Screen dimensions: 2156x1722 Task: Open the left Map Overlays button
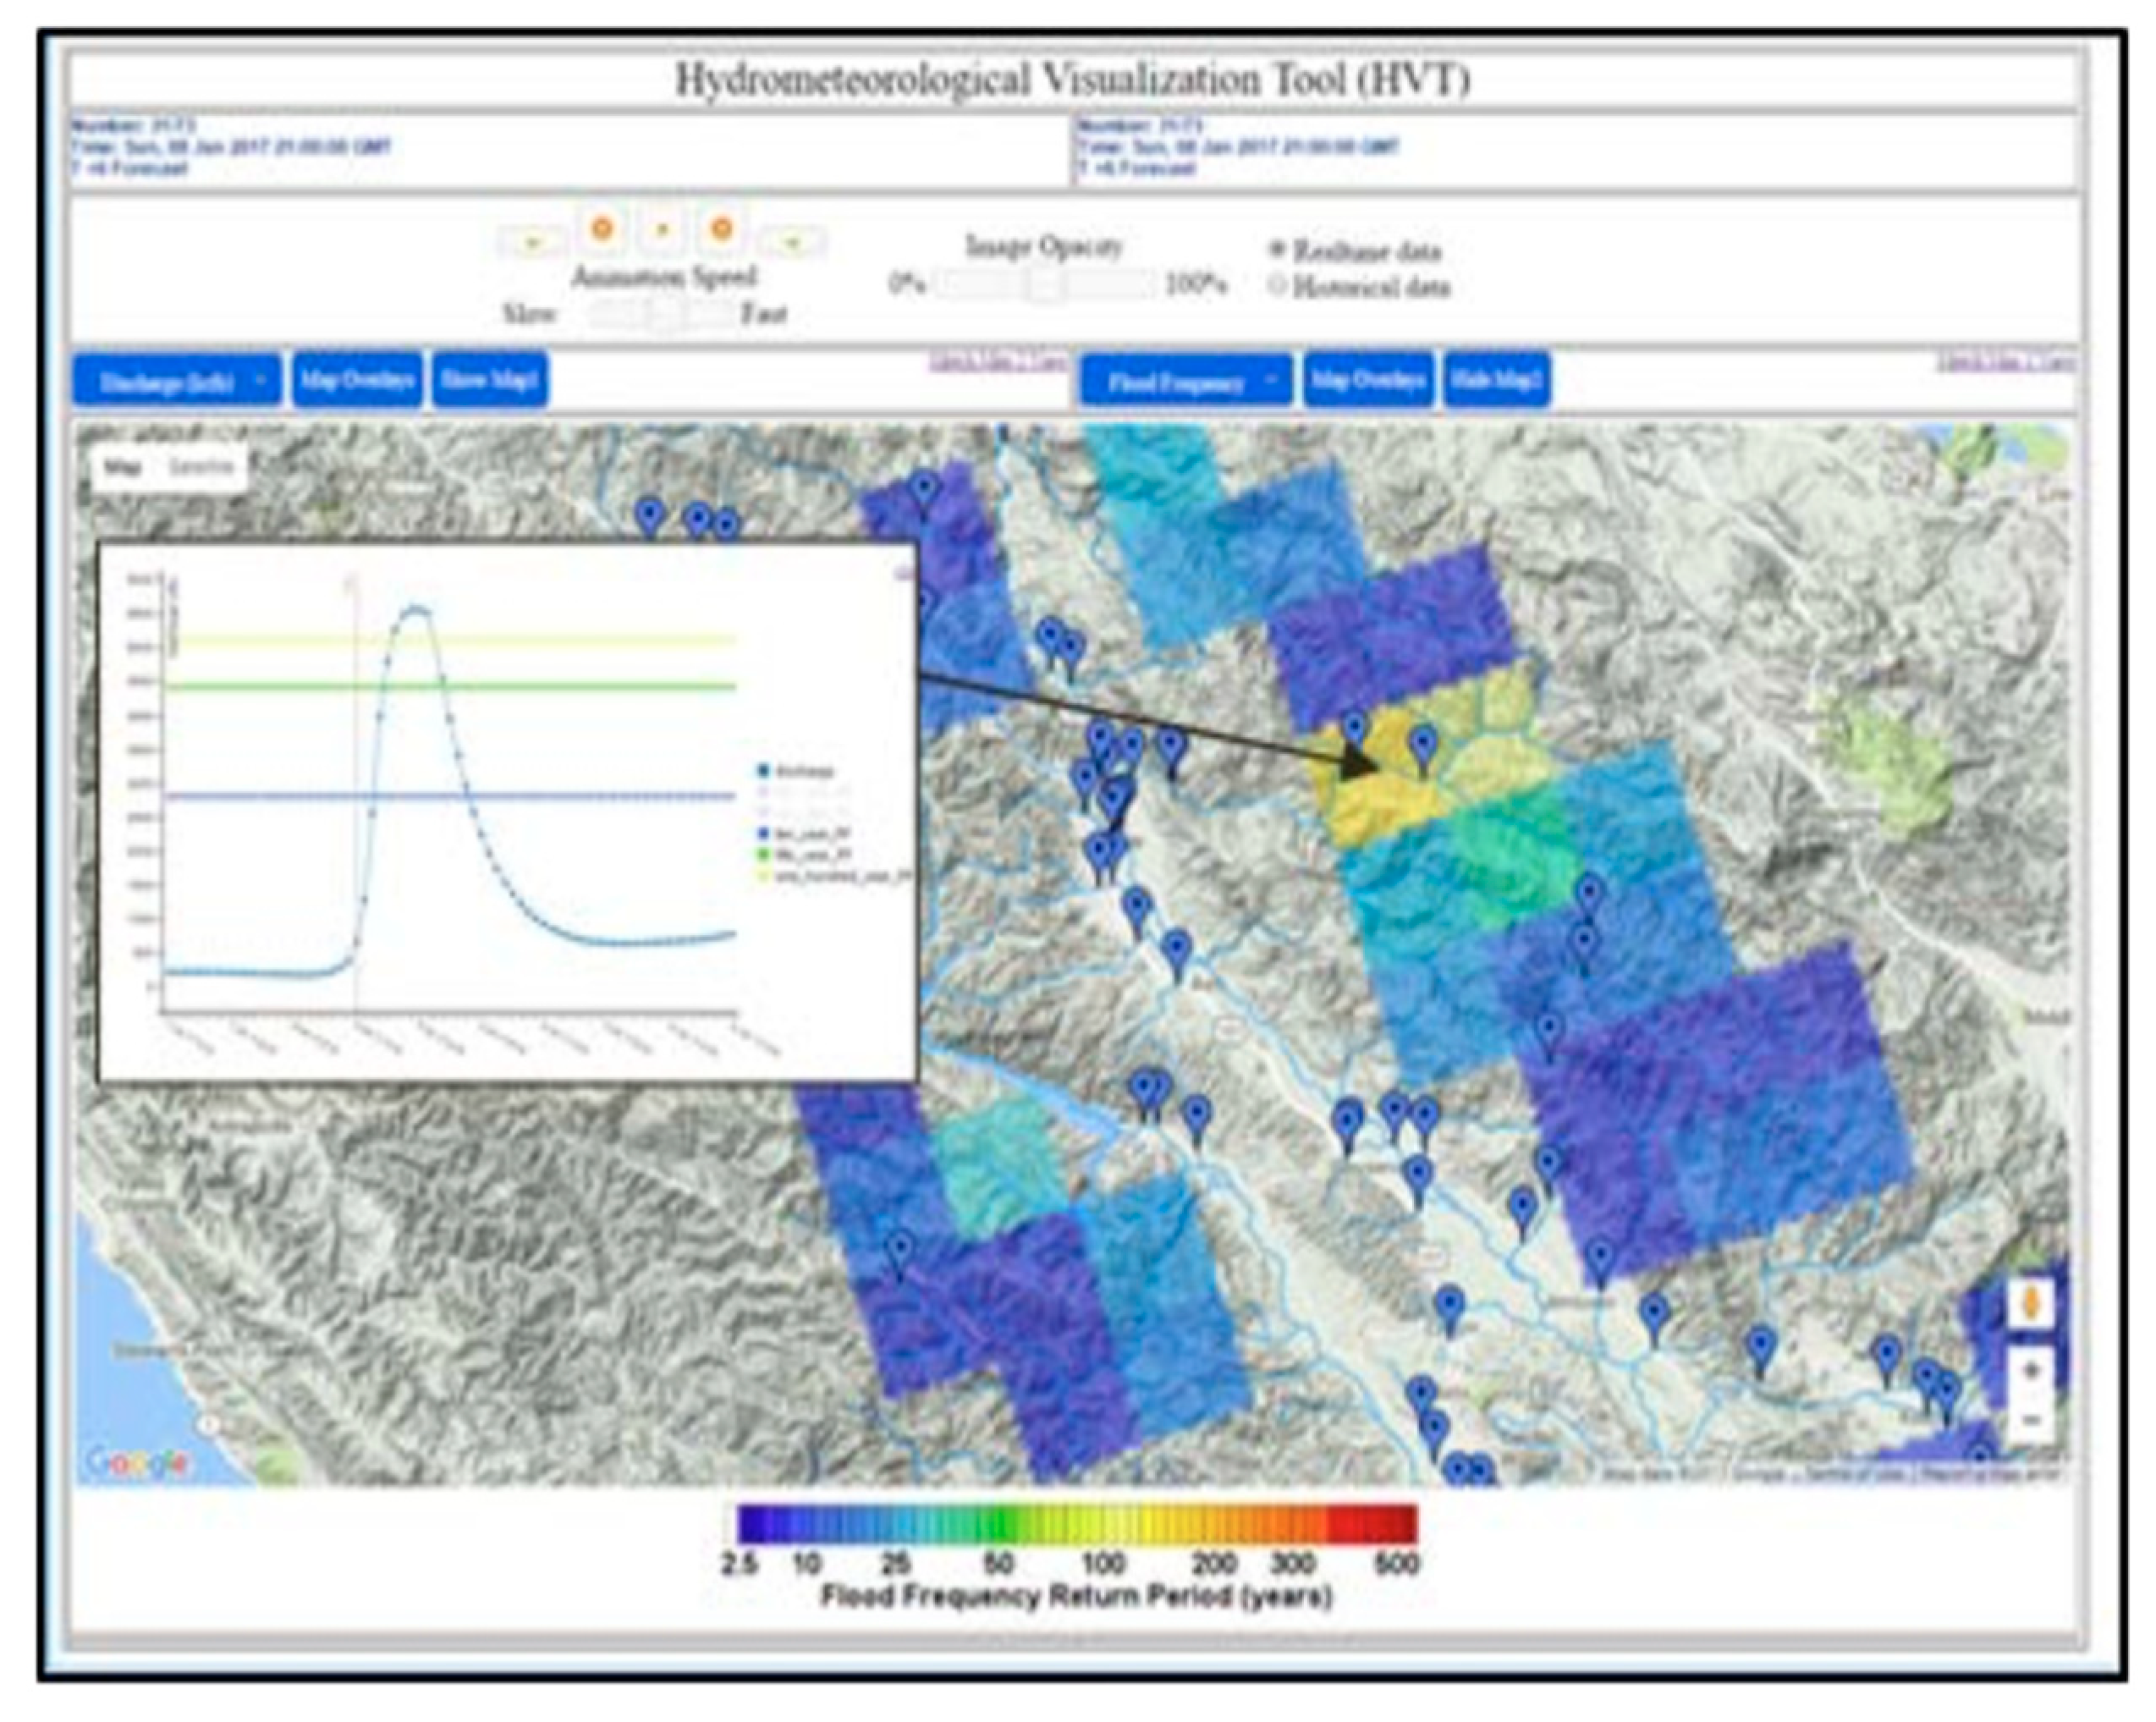[357, 380]
